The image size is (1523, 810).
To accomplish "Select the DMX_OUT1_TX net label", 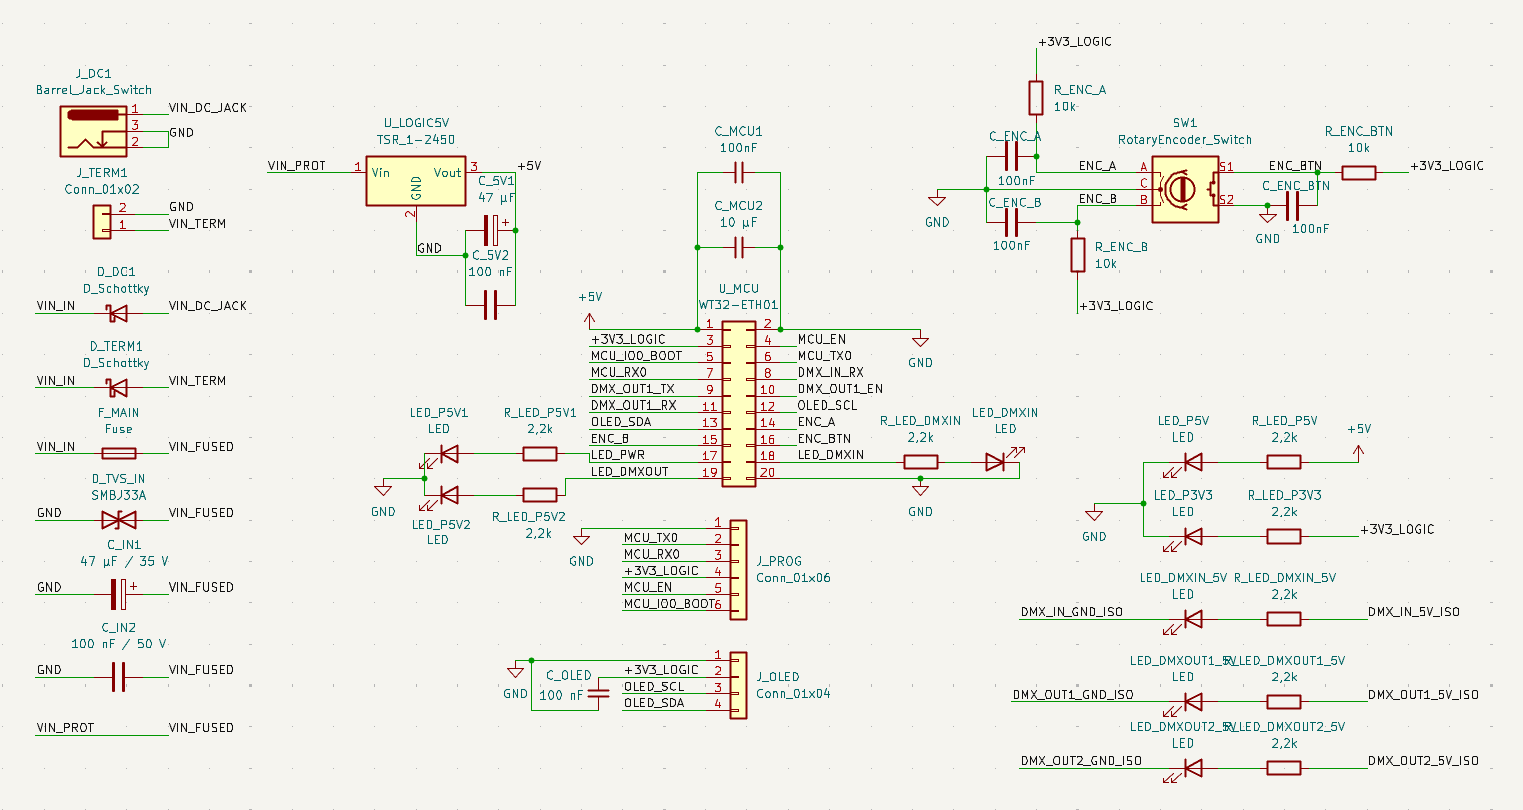I will (x=633, y=389).
